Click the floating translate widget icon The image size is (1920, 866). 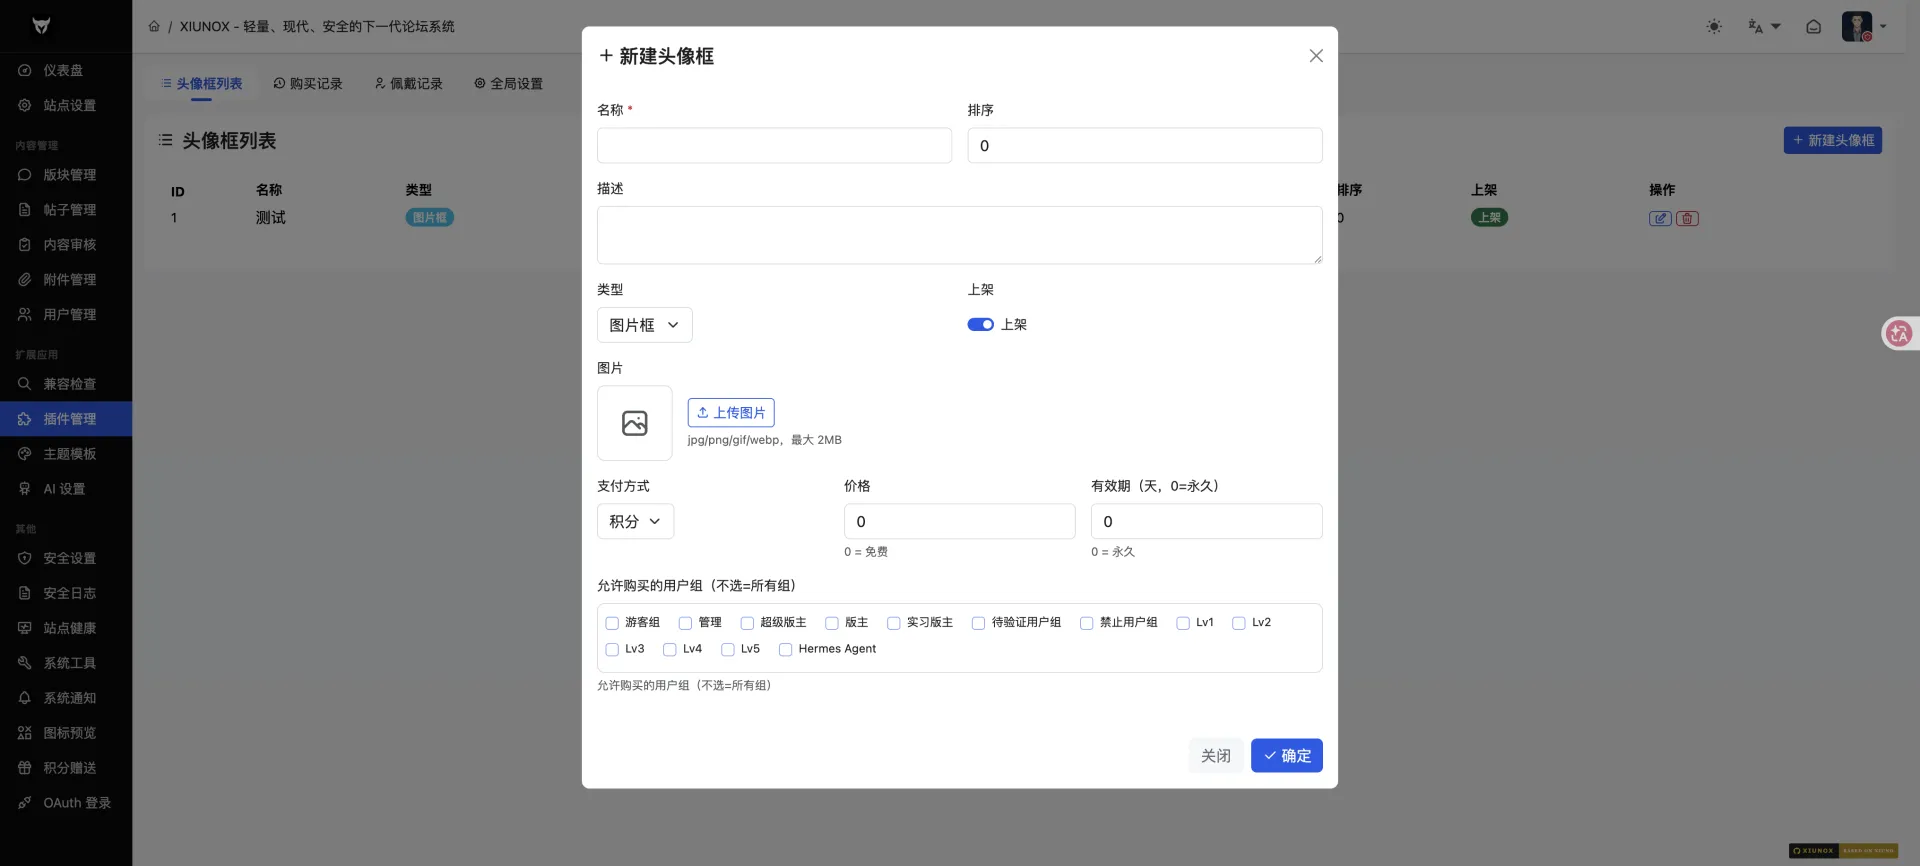[x=1899, y=334]
